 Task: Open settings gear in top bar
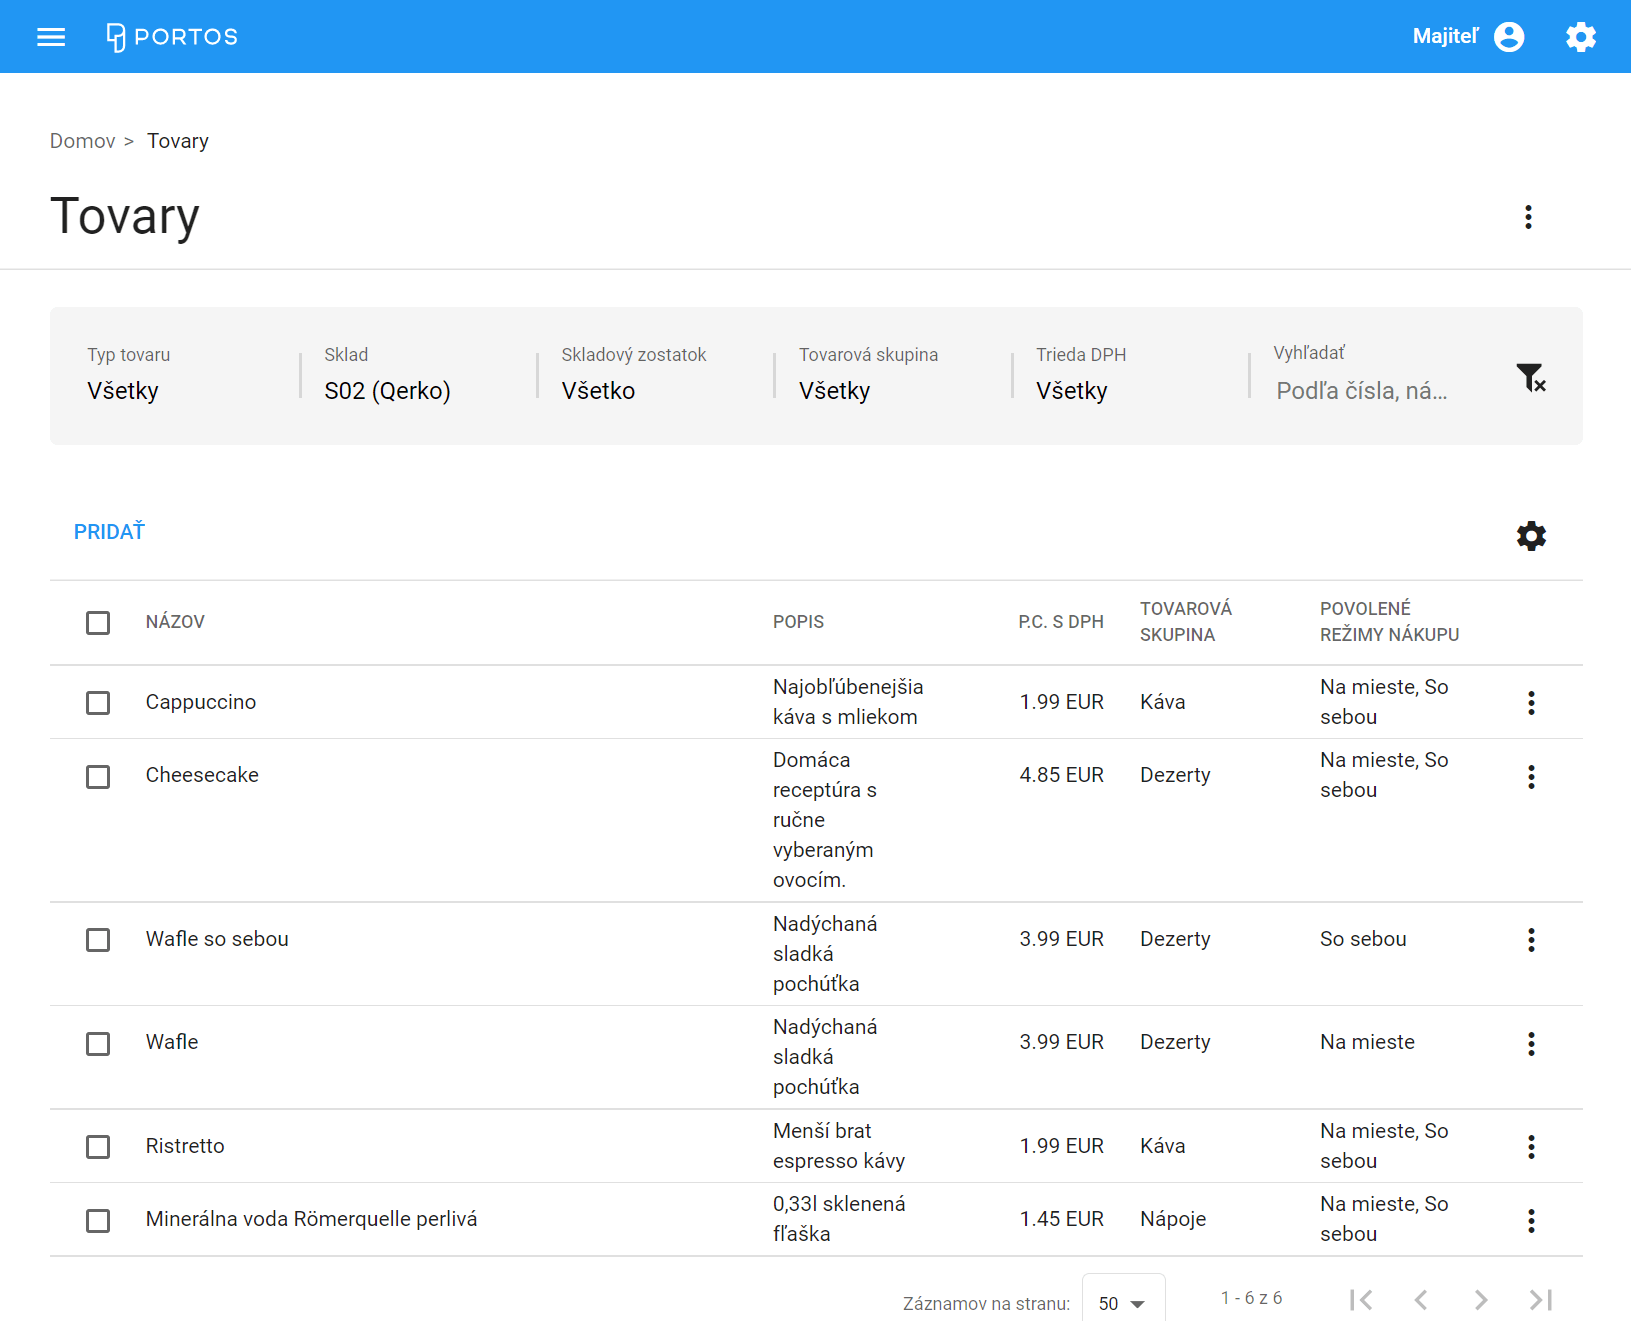tap(1580, 37)
